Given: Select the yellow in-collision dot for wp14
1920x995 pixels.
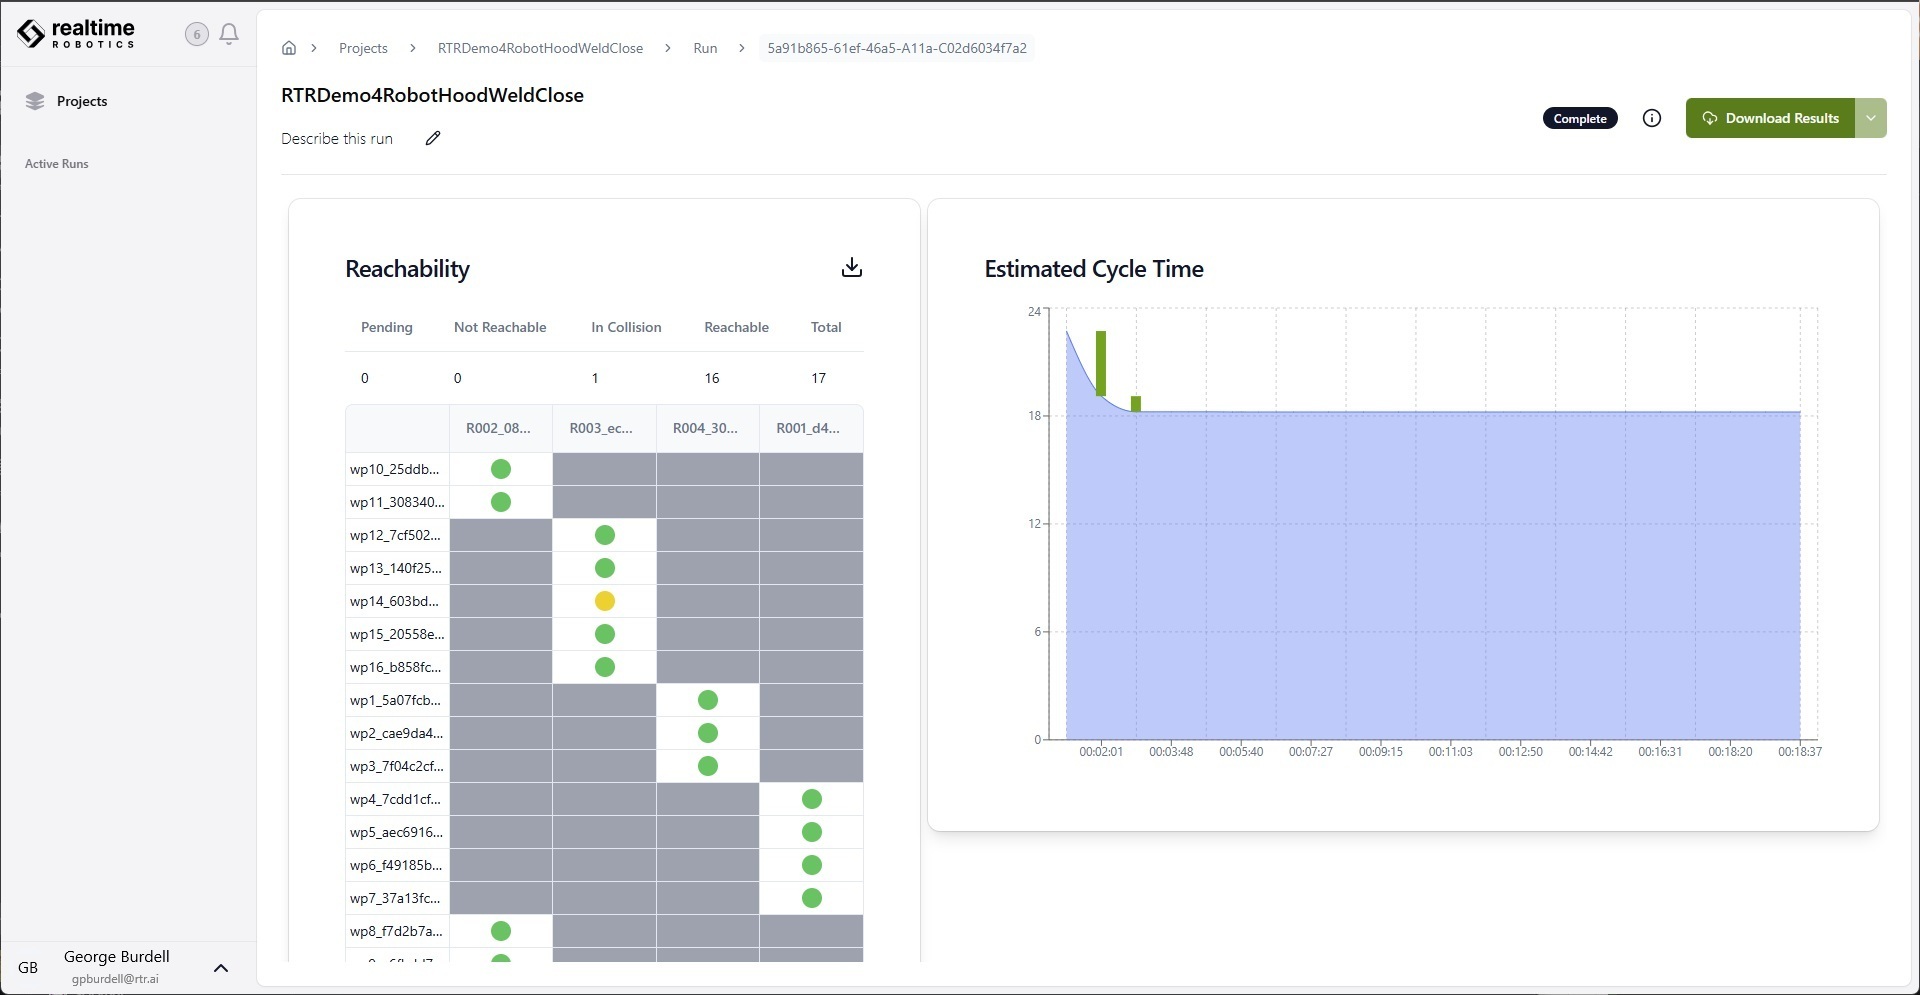Looking at the screenshot, I should (604, 601).
